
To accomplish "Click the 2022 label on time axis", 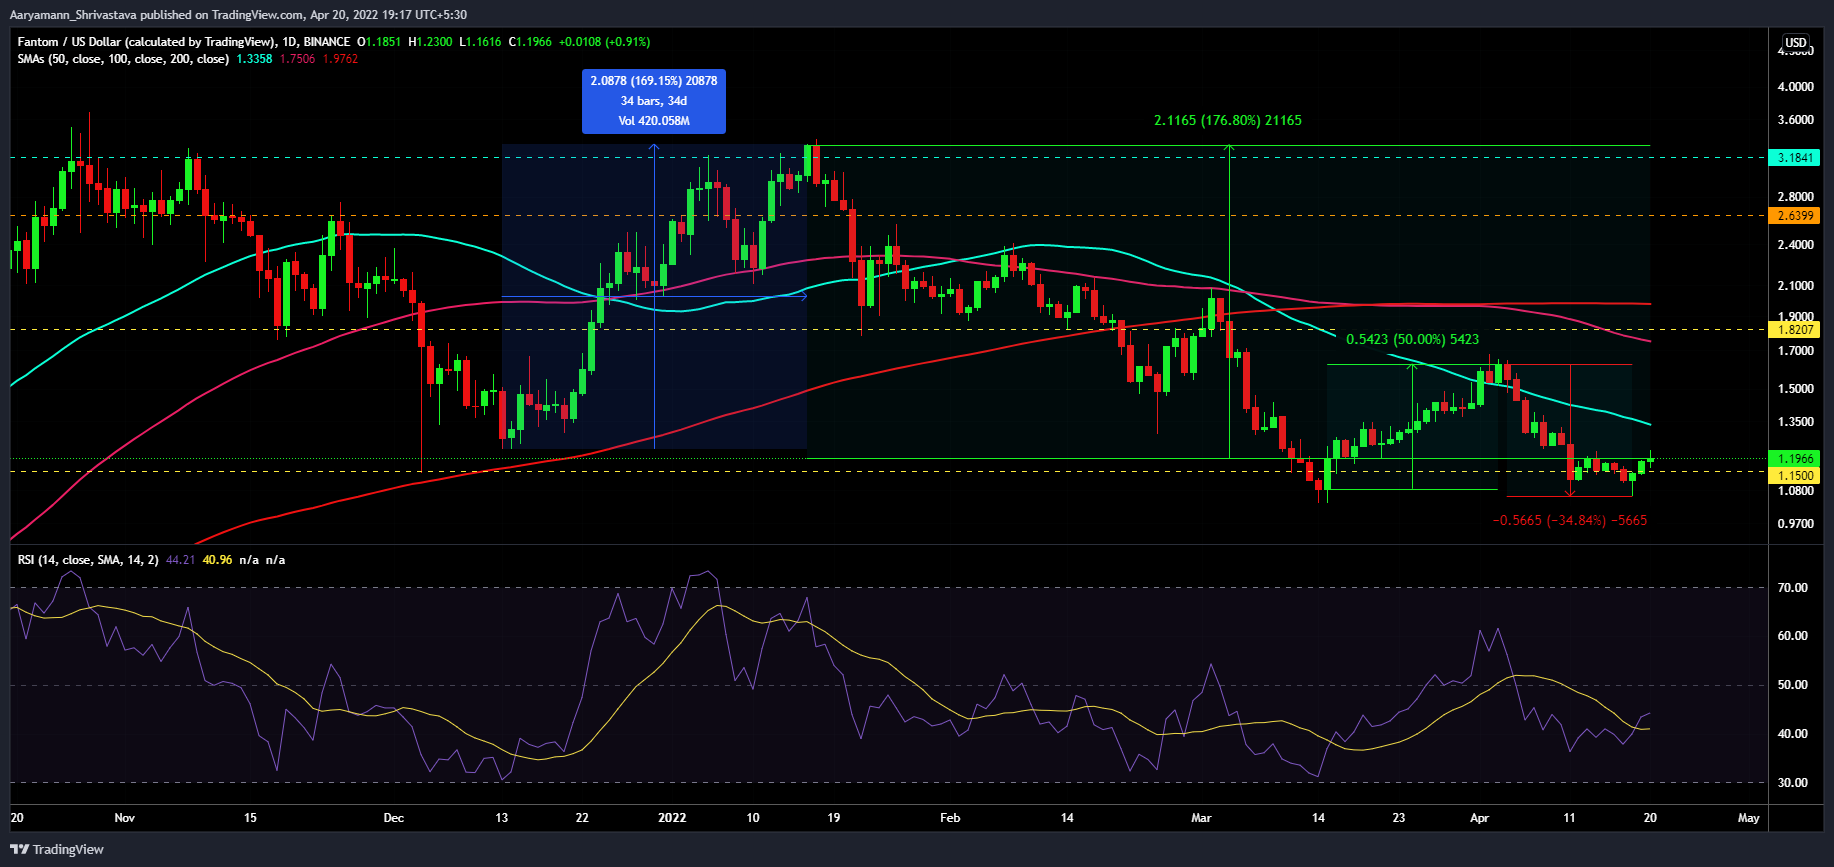I will 672,818.
